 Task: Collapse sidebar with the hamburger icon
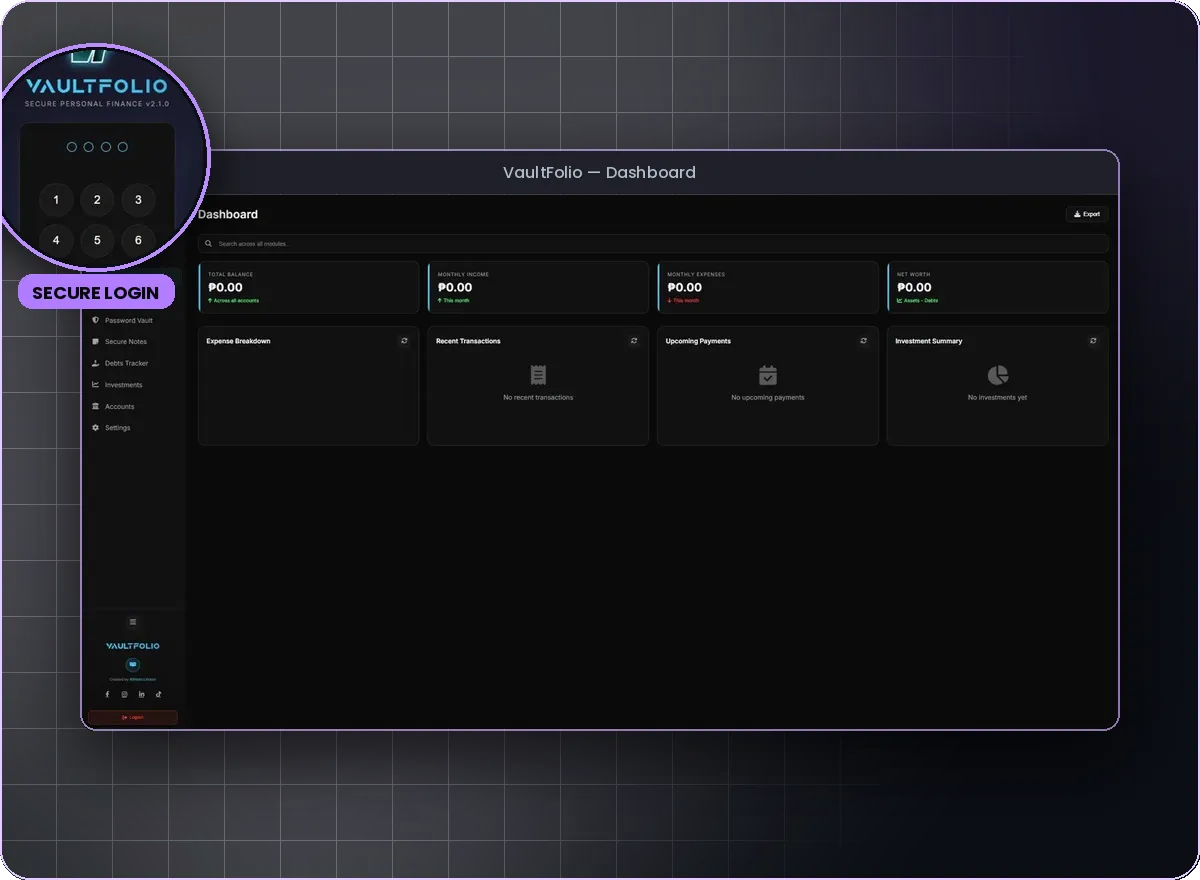pos(133,622)
